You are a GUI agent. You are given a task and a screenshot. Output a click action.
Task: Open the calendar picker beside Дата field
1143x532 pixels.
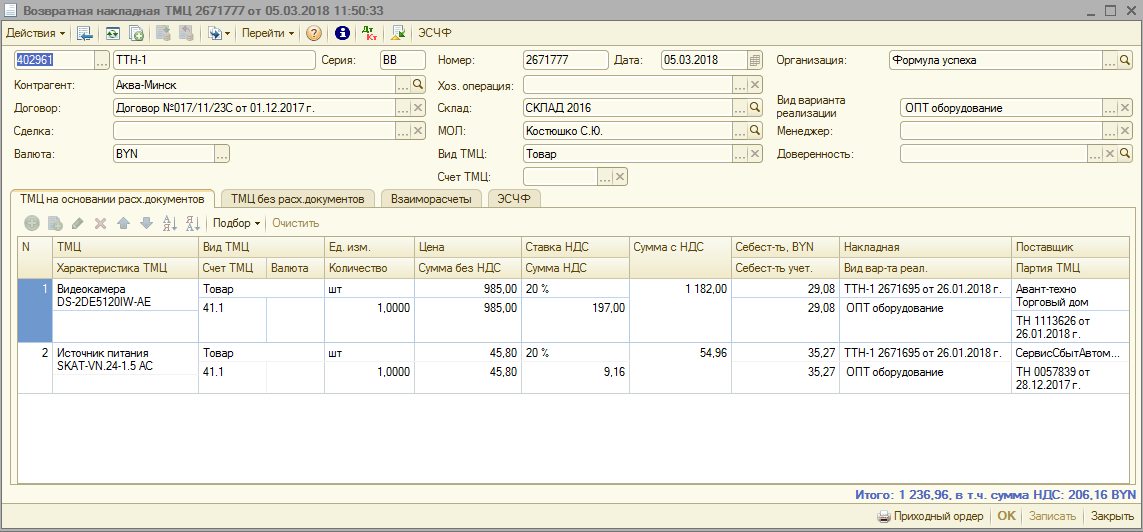pyautogui.click(x=755, y=60)
